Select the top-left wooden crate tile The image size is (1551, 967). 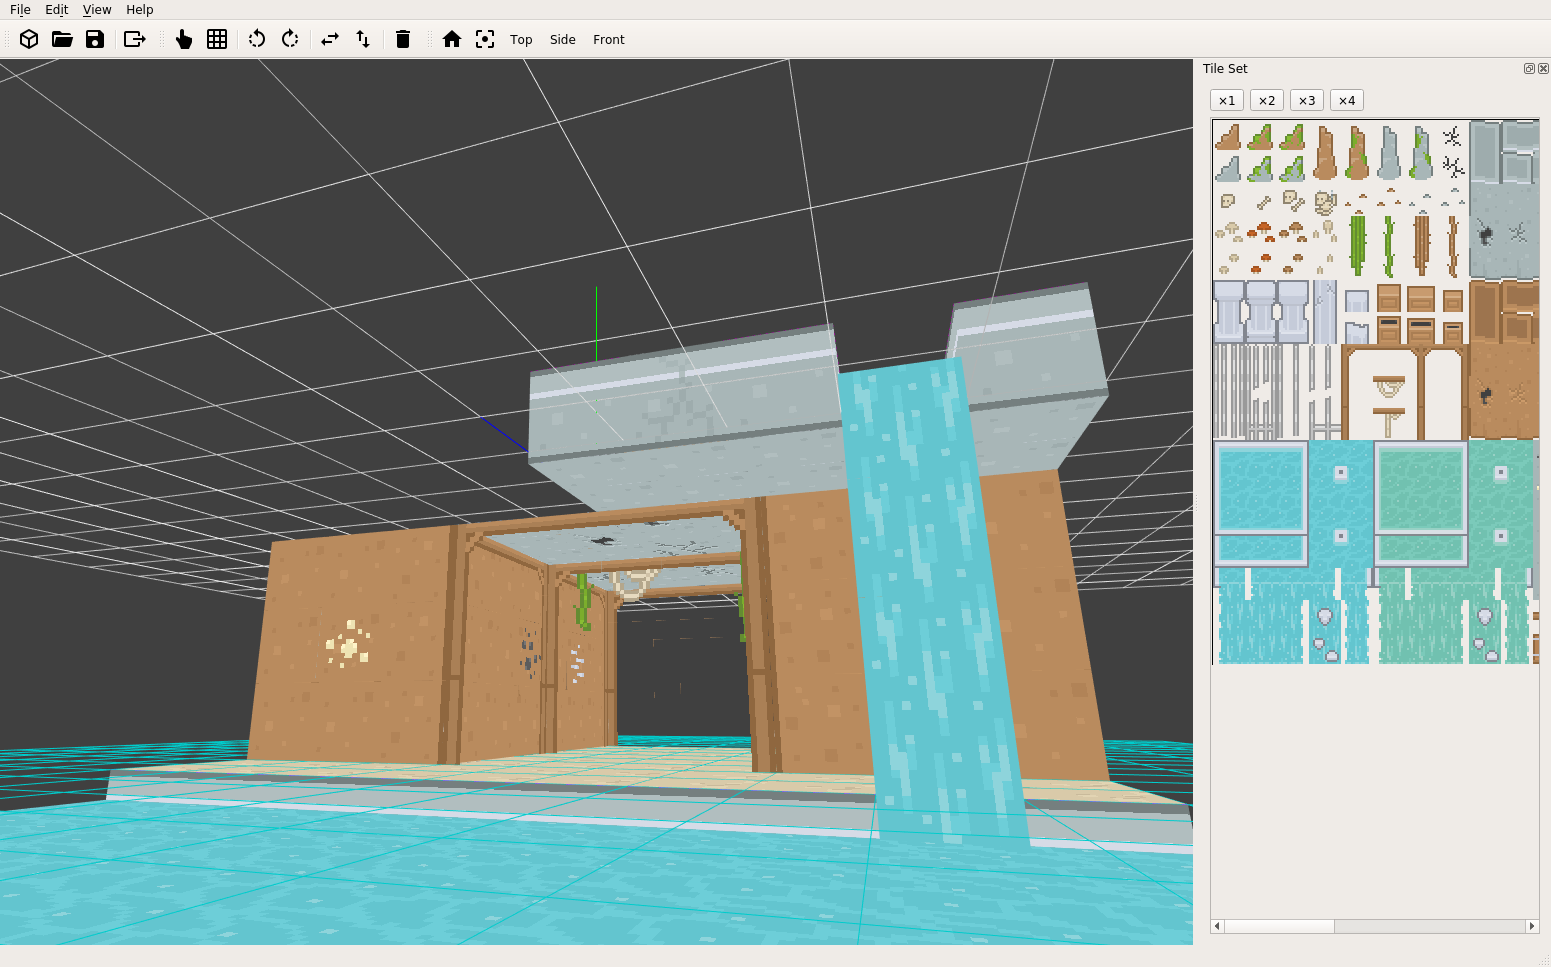1389,297
